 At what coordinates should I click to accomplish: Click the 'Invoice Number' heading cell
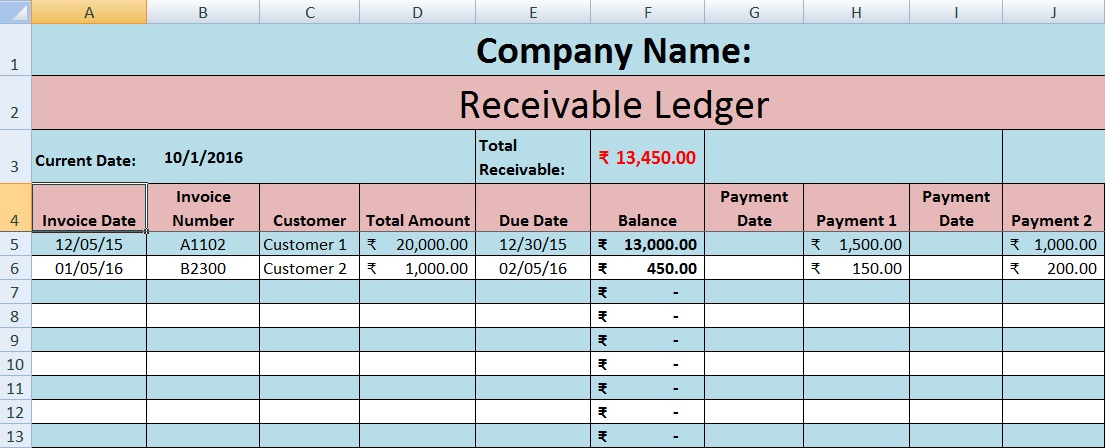pos(203,208)
